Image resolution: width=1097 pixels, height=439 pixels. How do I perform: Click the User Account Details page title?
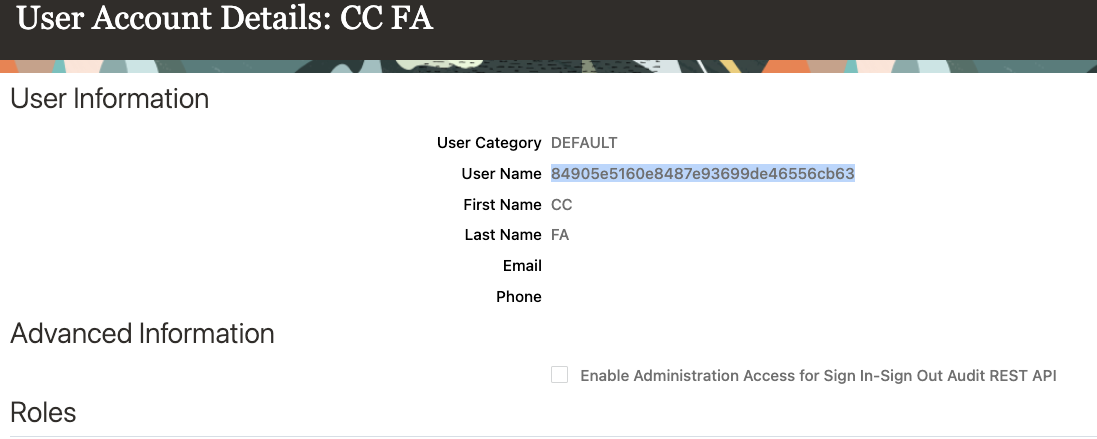[x=225, y=19]
